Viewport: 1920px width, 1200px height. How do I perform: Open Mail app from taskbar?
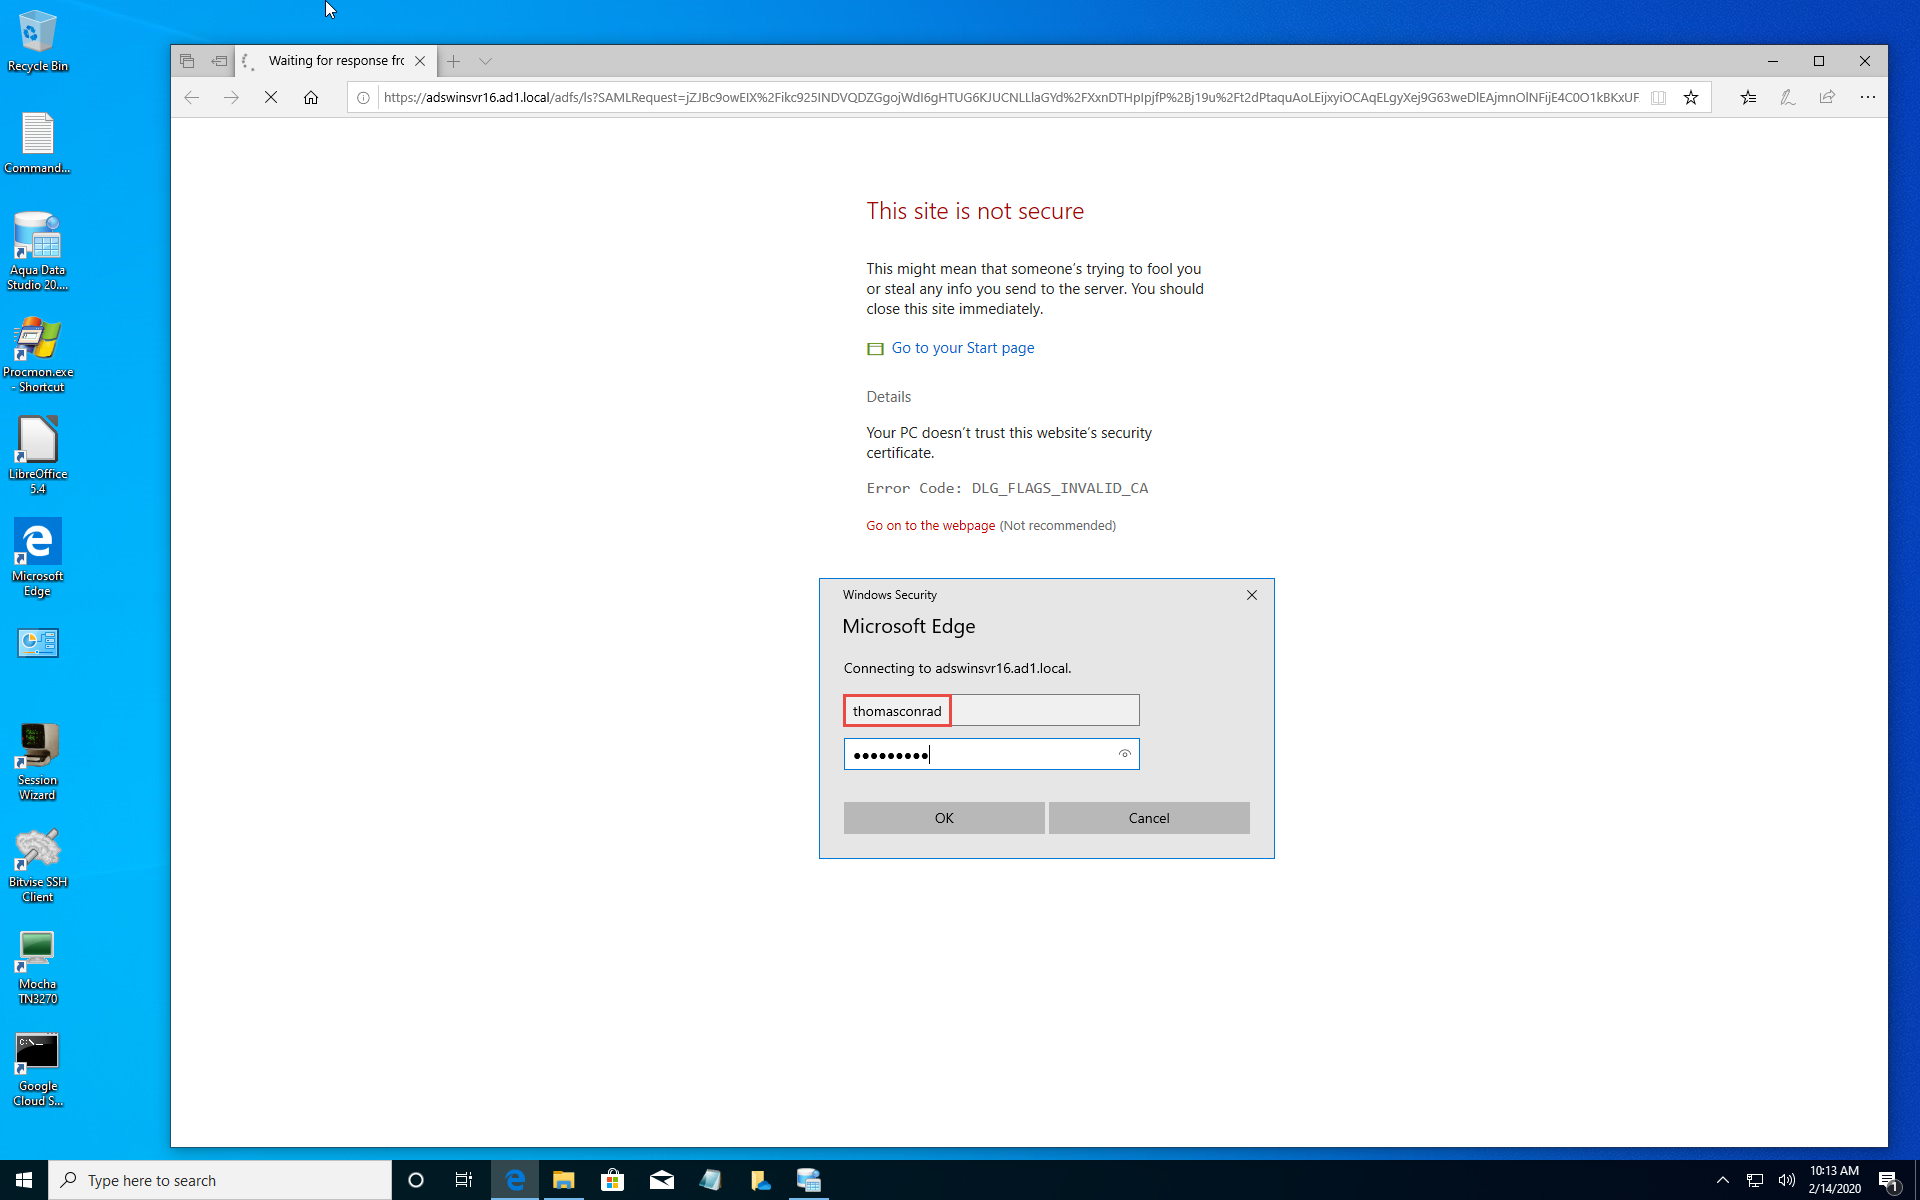662,1180
